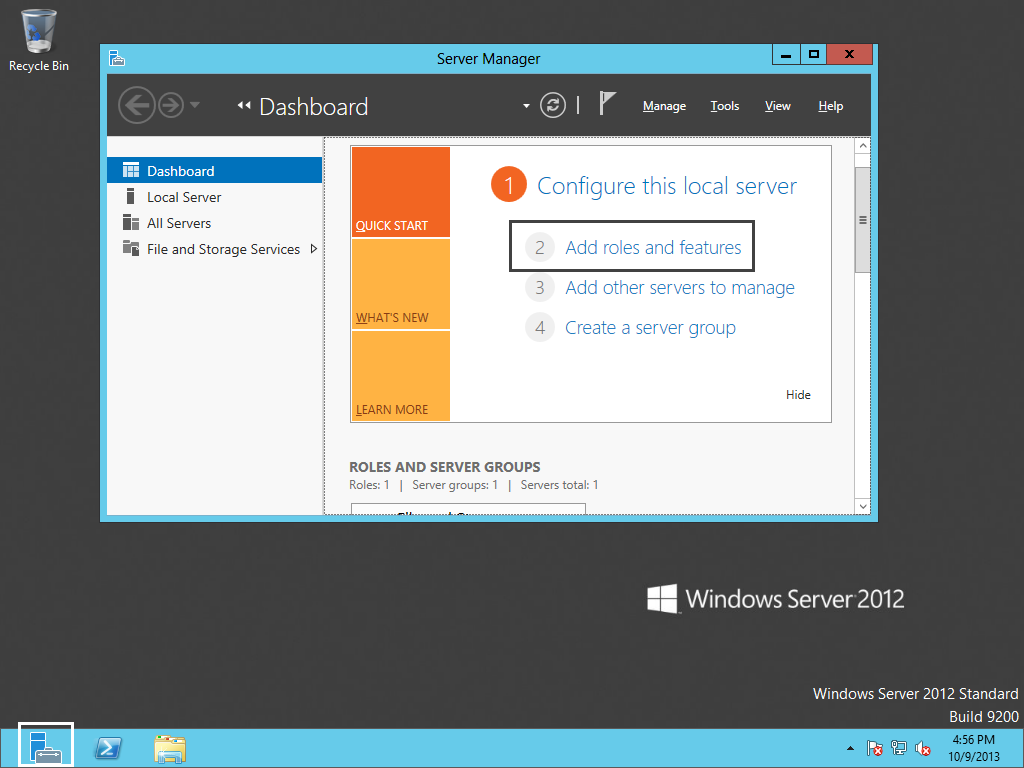Click the network tray icon
Screen dimensions: 1024x768
coord(899,748)
